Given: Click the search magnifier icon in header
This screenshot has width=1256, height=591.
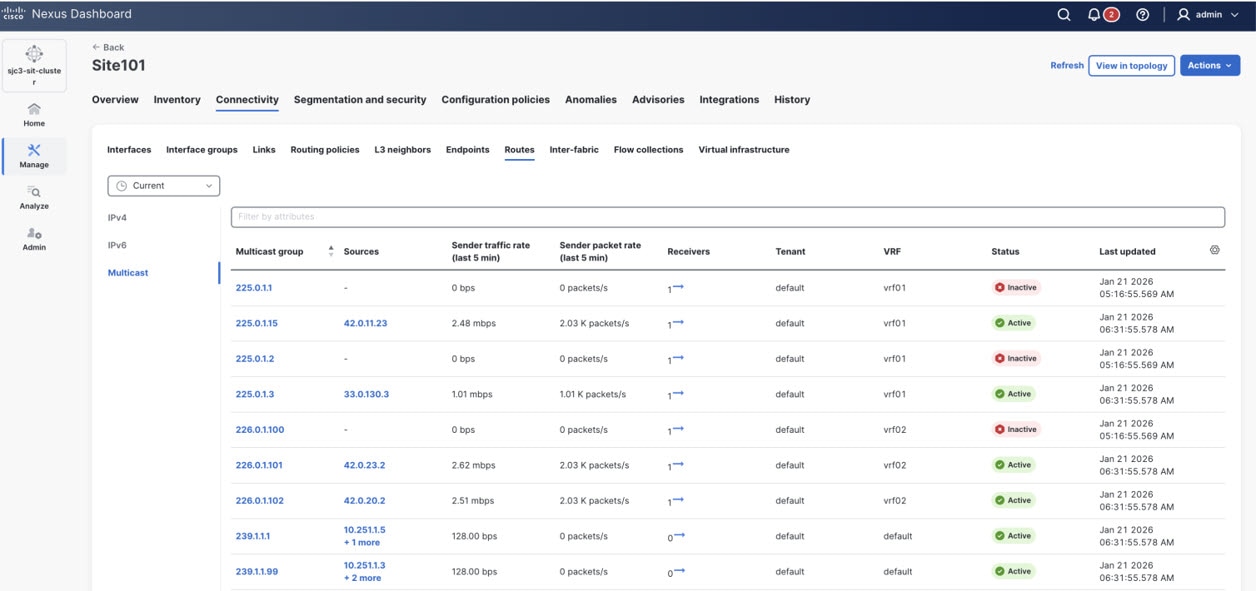Looking at the screenshot, I should (x=1064, y=15).
